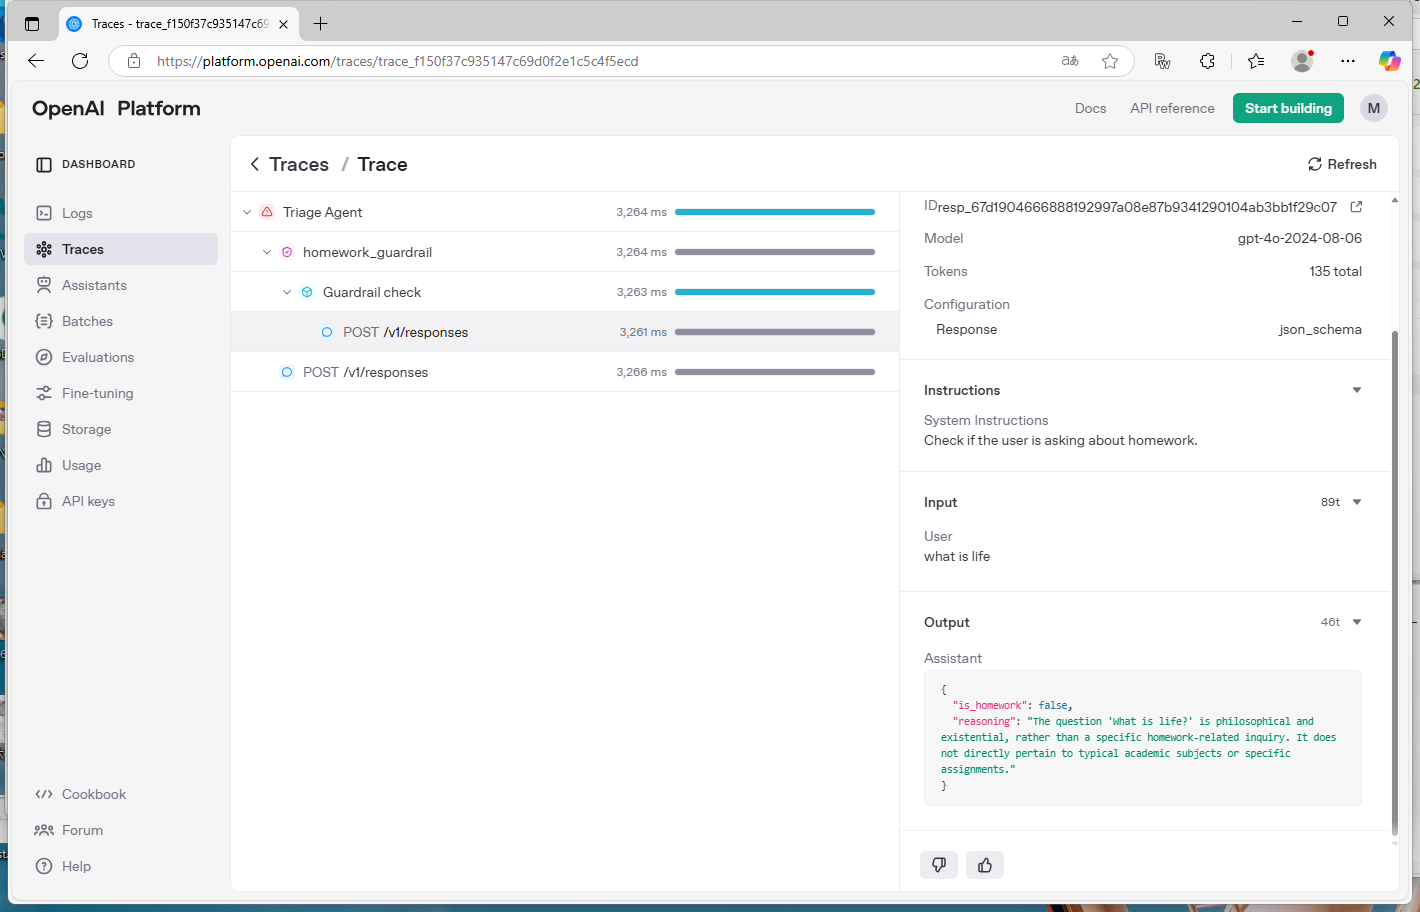Open the Docs link

[1090, 108]
